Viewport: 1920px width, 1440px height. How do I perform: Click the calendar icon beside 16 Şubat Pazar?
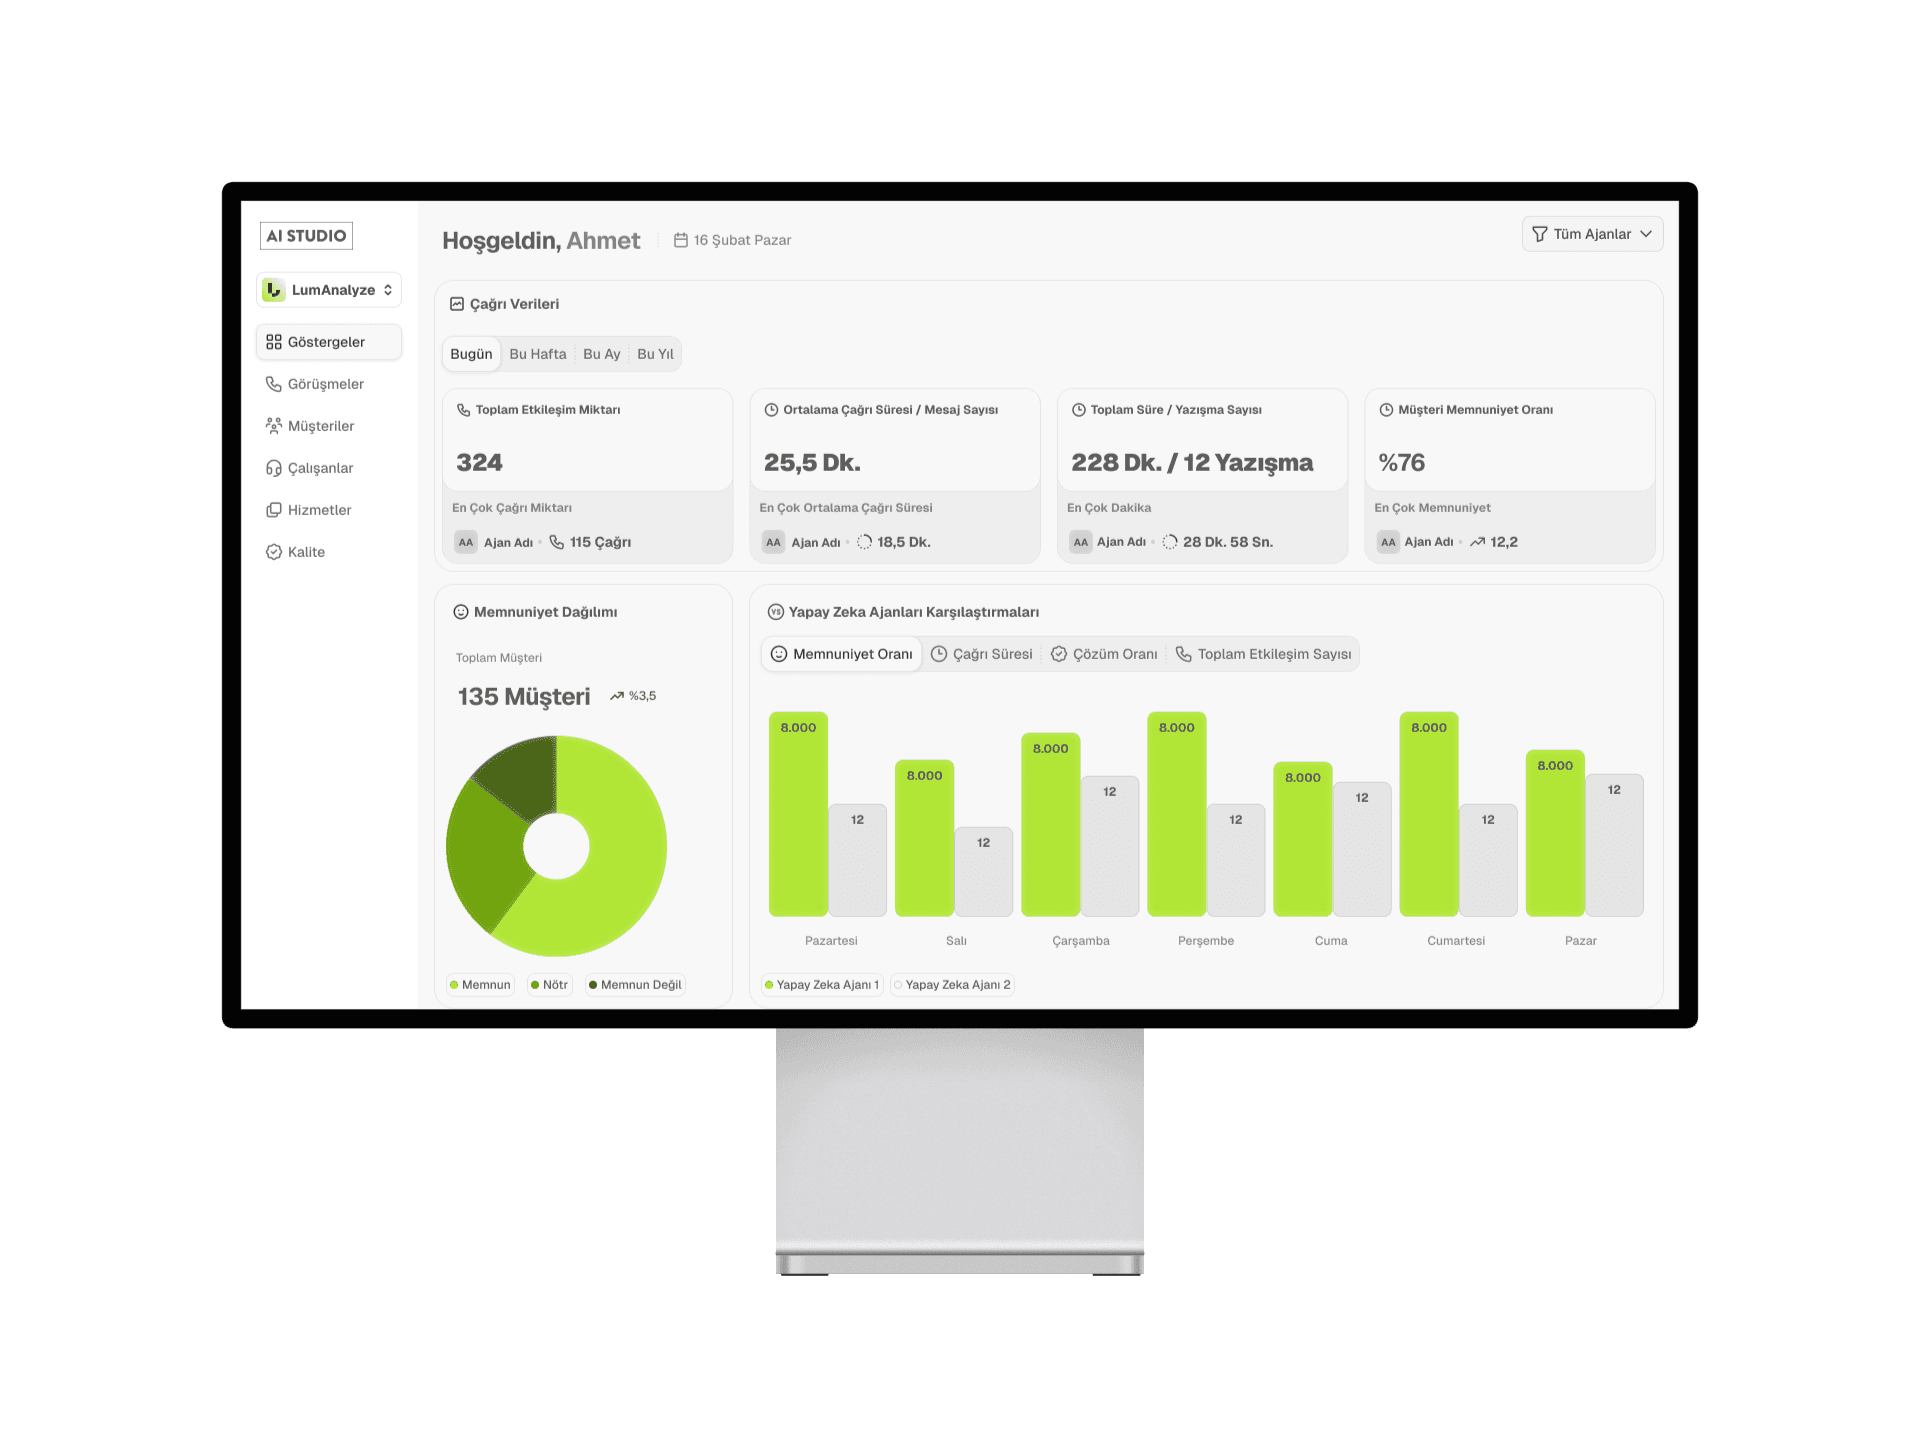pos(680,240)
